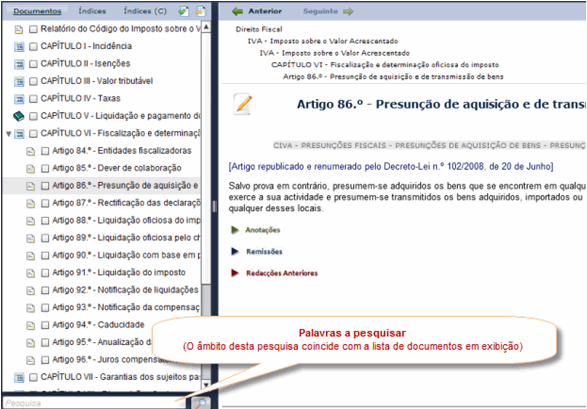Click the Artigo 86.º breadcrumb entry

tap(393, 77)
